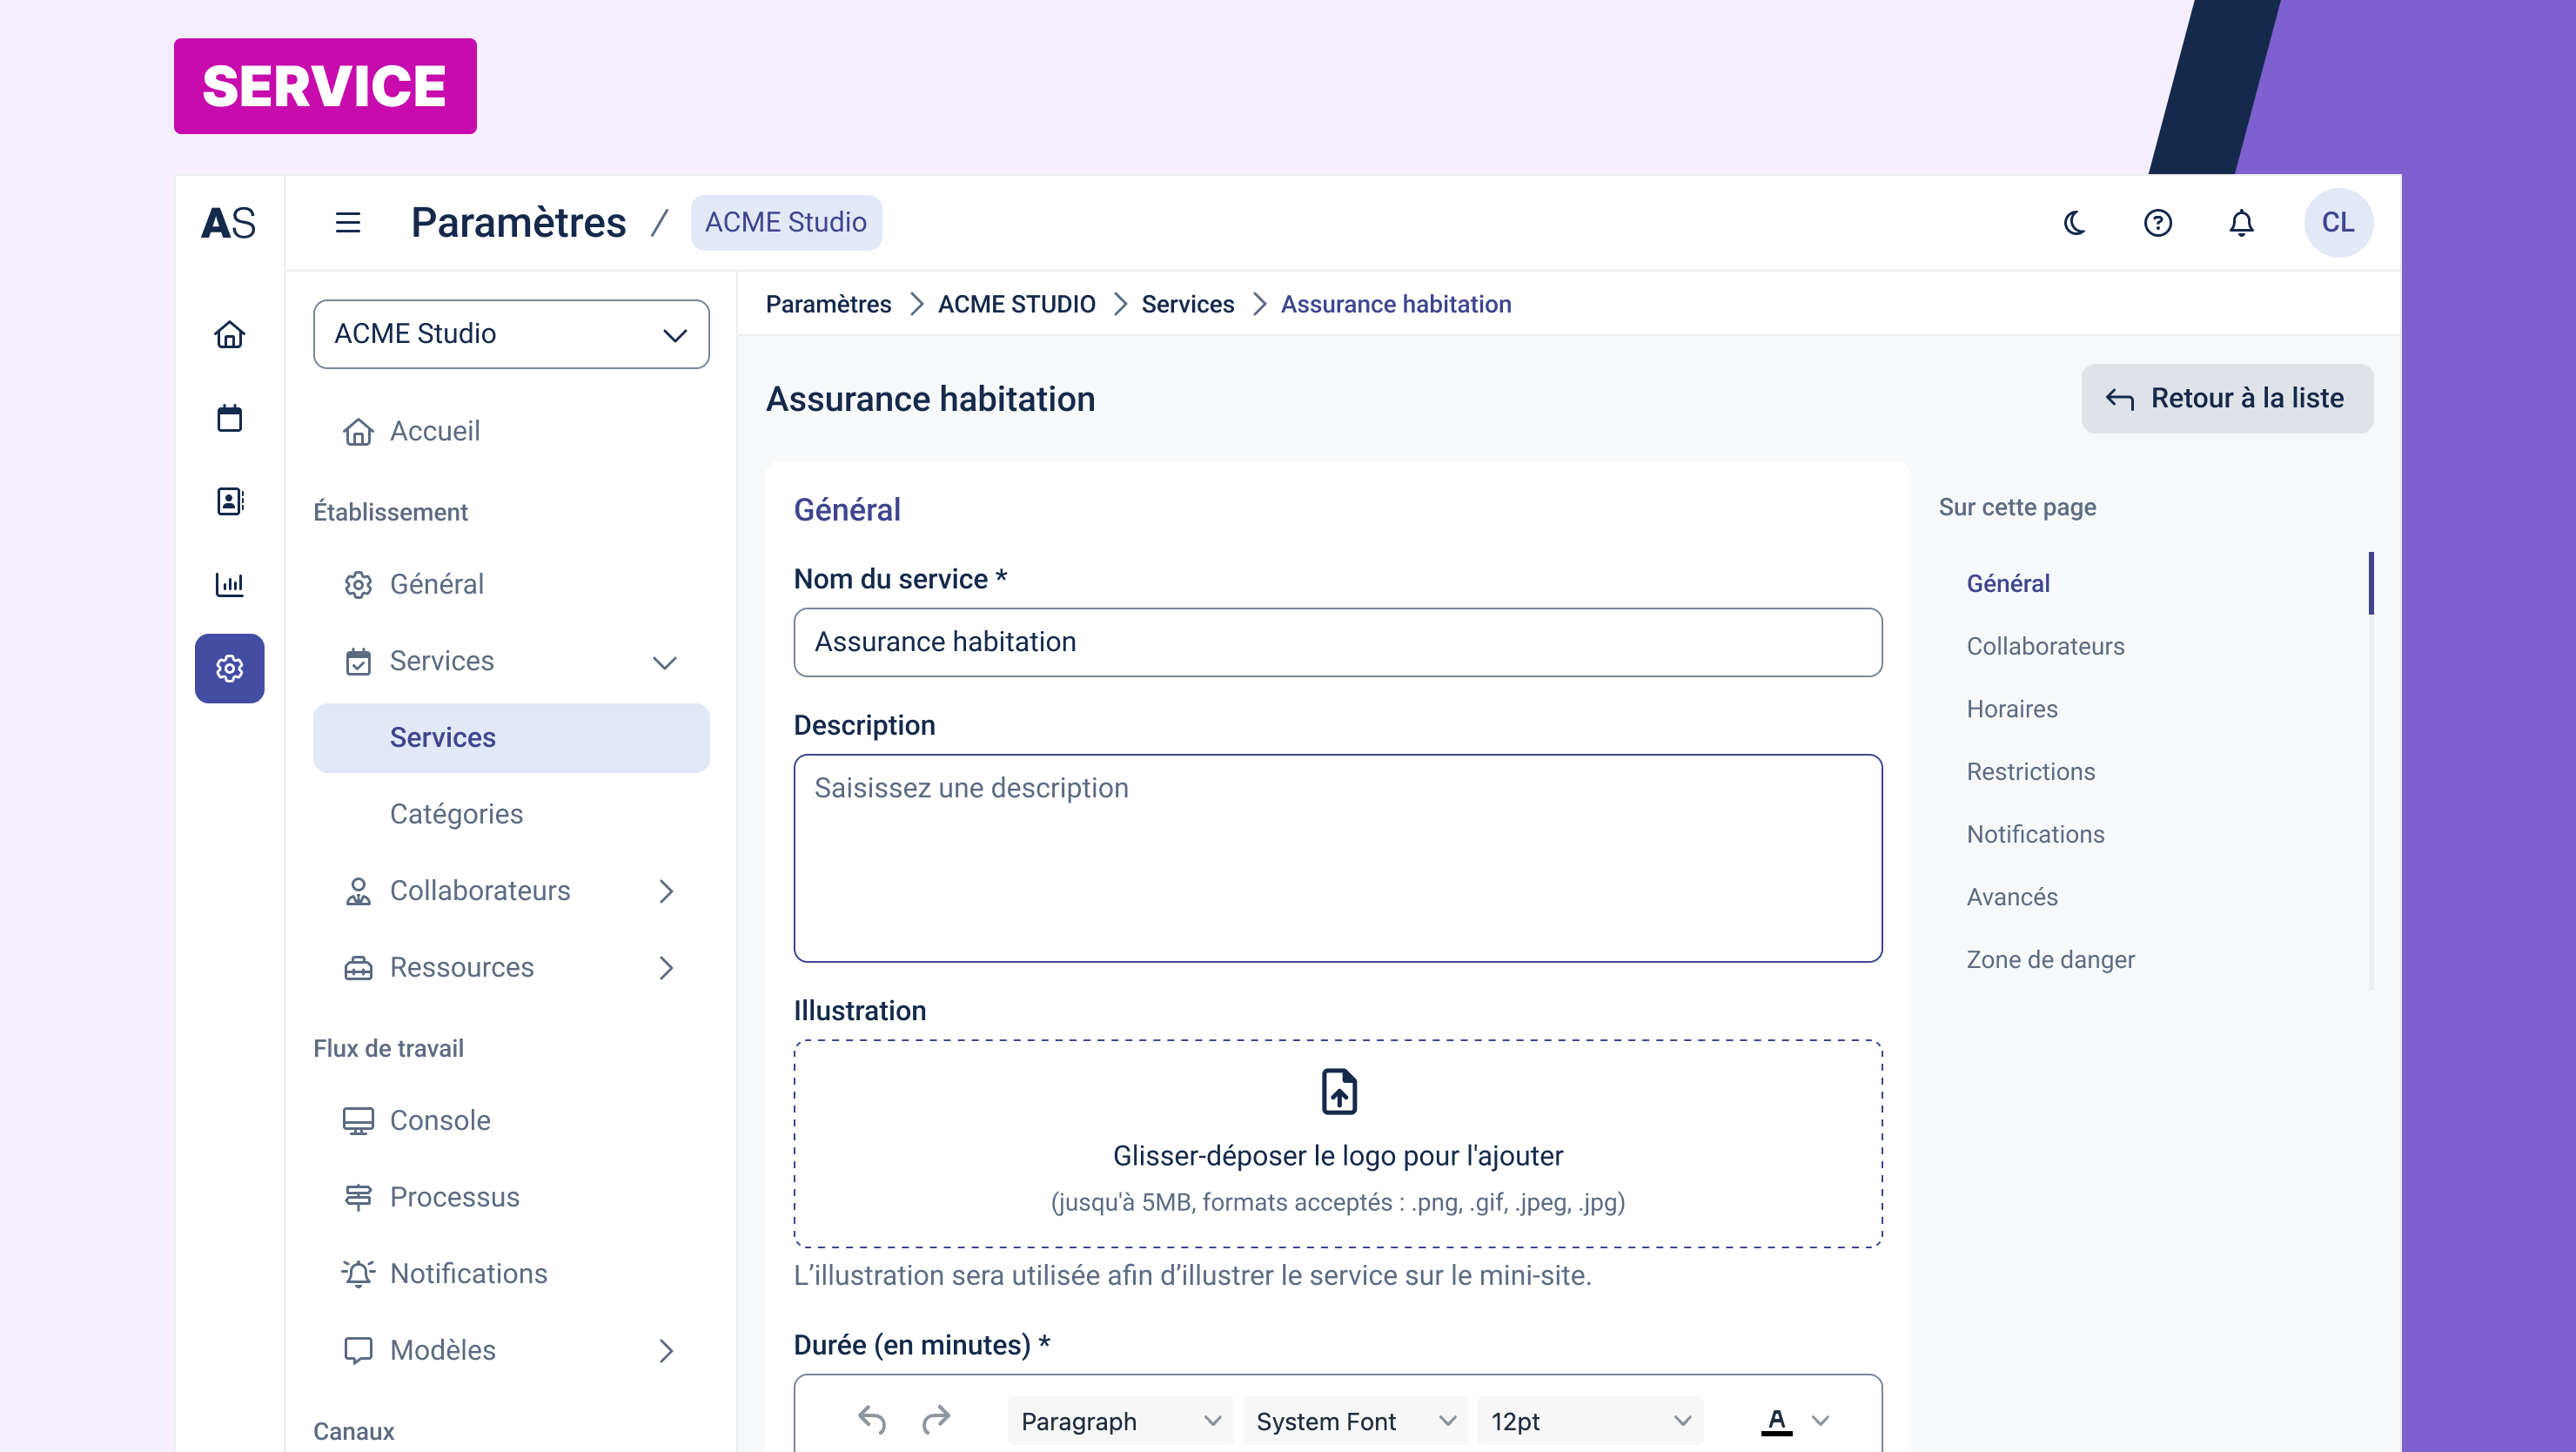2576x1452 pixels.
Task: Click the undo arrow in editor toolbar
Action: [872, 1420]
